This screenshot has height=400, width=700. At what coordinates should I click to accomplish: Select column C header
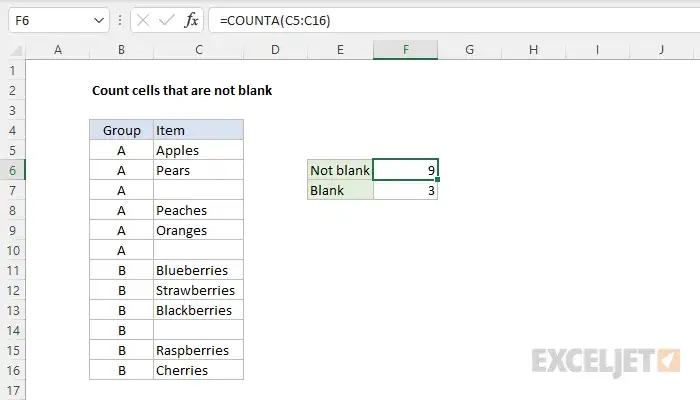tap(198, 50)
